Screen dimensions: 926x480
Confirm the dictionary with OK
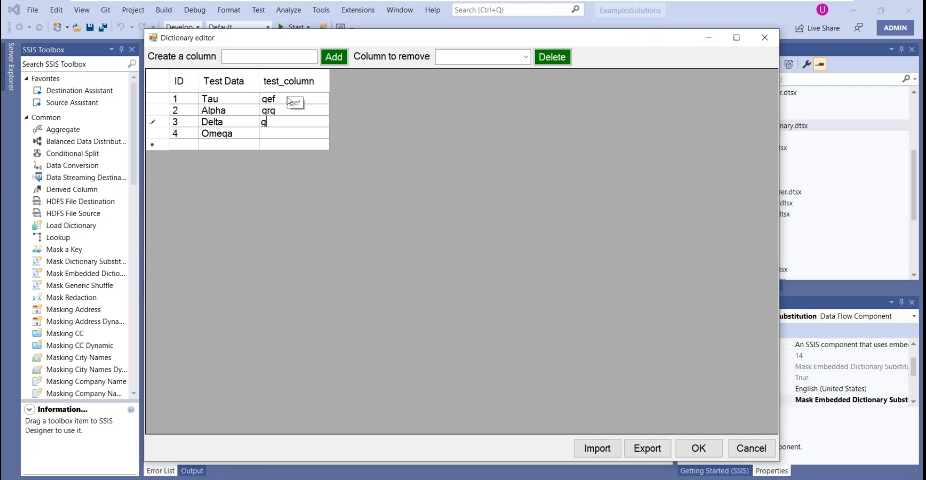click(x=699, y=448)
